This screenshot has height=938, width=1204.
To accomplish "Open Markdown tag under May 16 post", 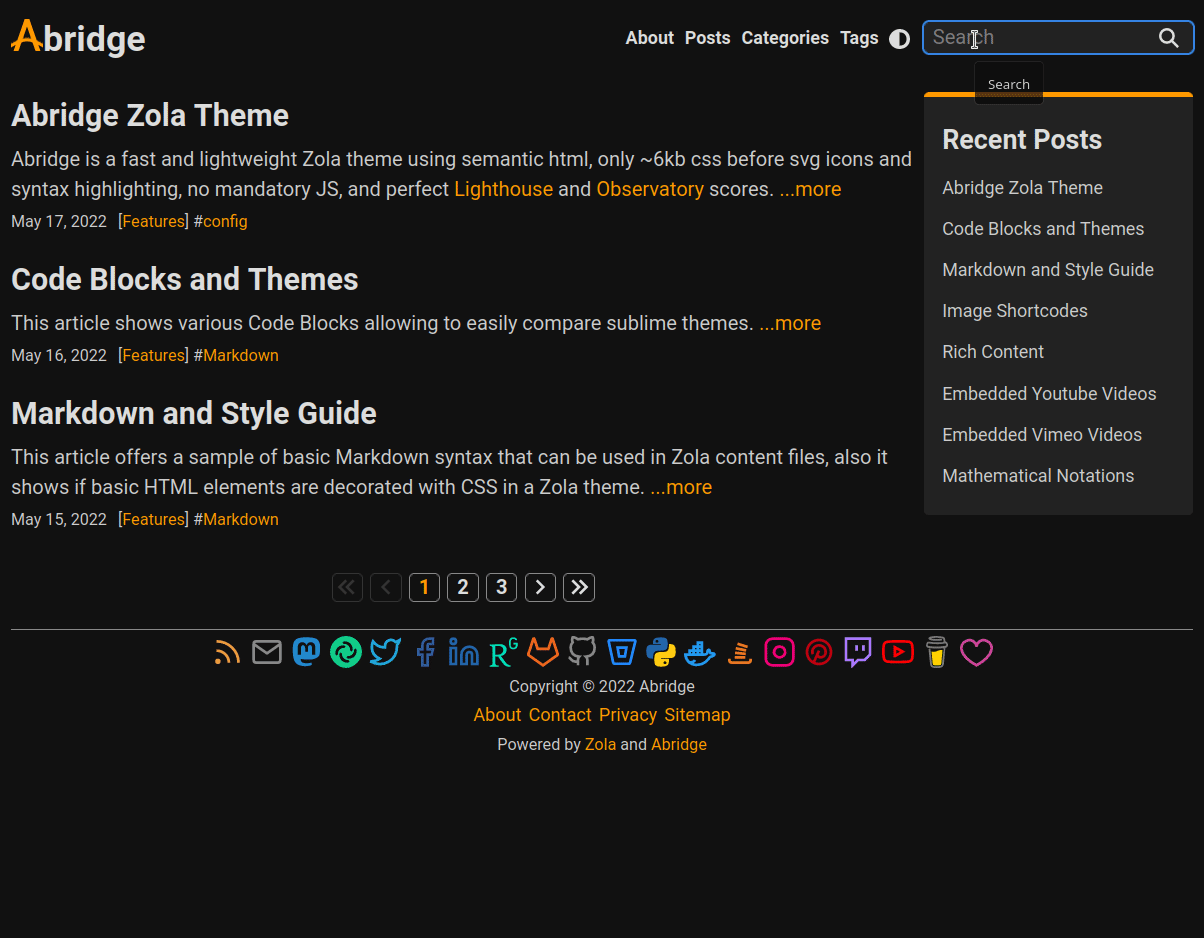I will pos(241,355).
